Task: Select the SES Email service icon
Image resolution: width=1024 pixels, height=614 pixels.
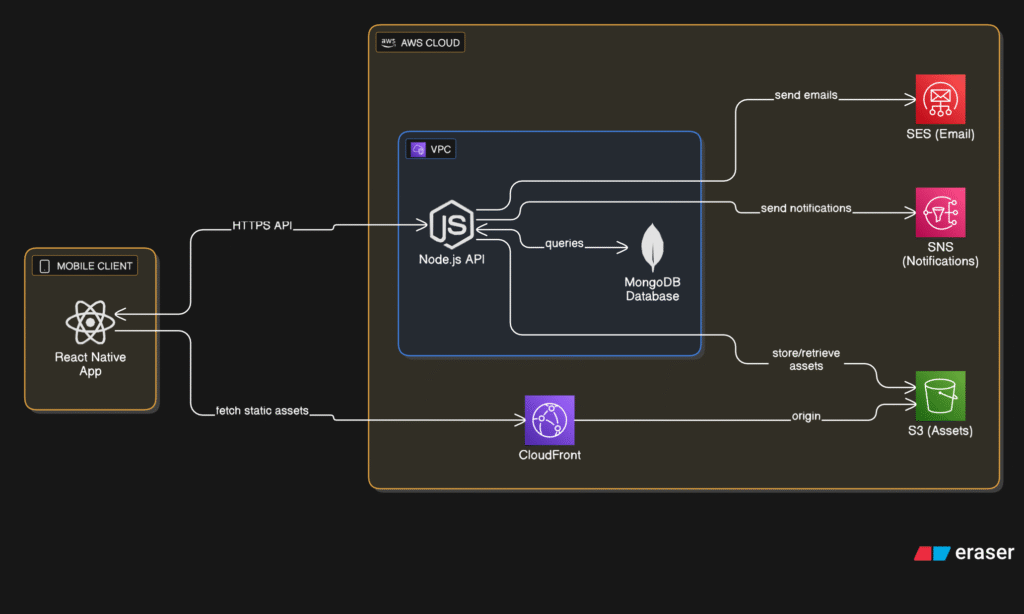Action: [x=940, y=99]
